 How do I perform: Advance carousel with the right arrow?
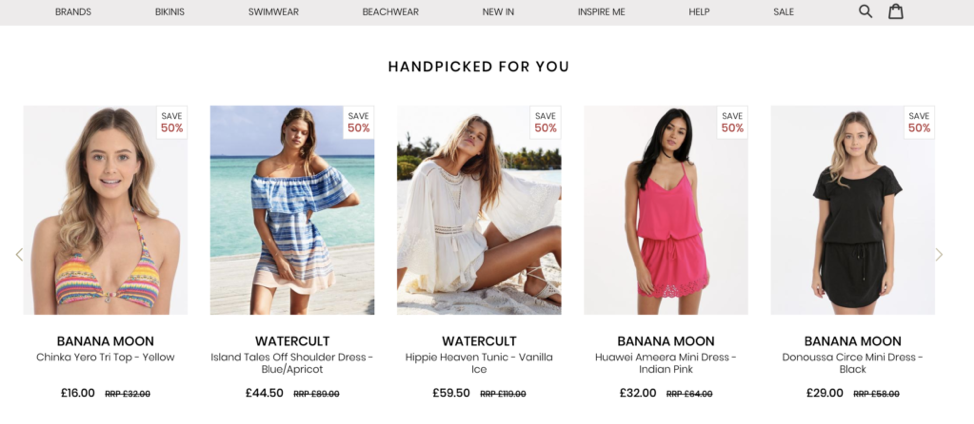(x=939, y=255)
